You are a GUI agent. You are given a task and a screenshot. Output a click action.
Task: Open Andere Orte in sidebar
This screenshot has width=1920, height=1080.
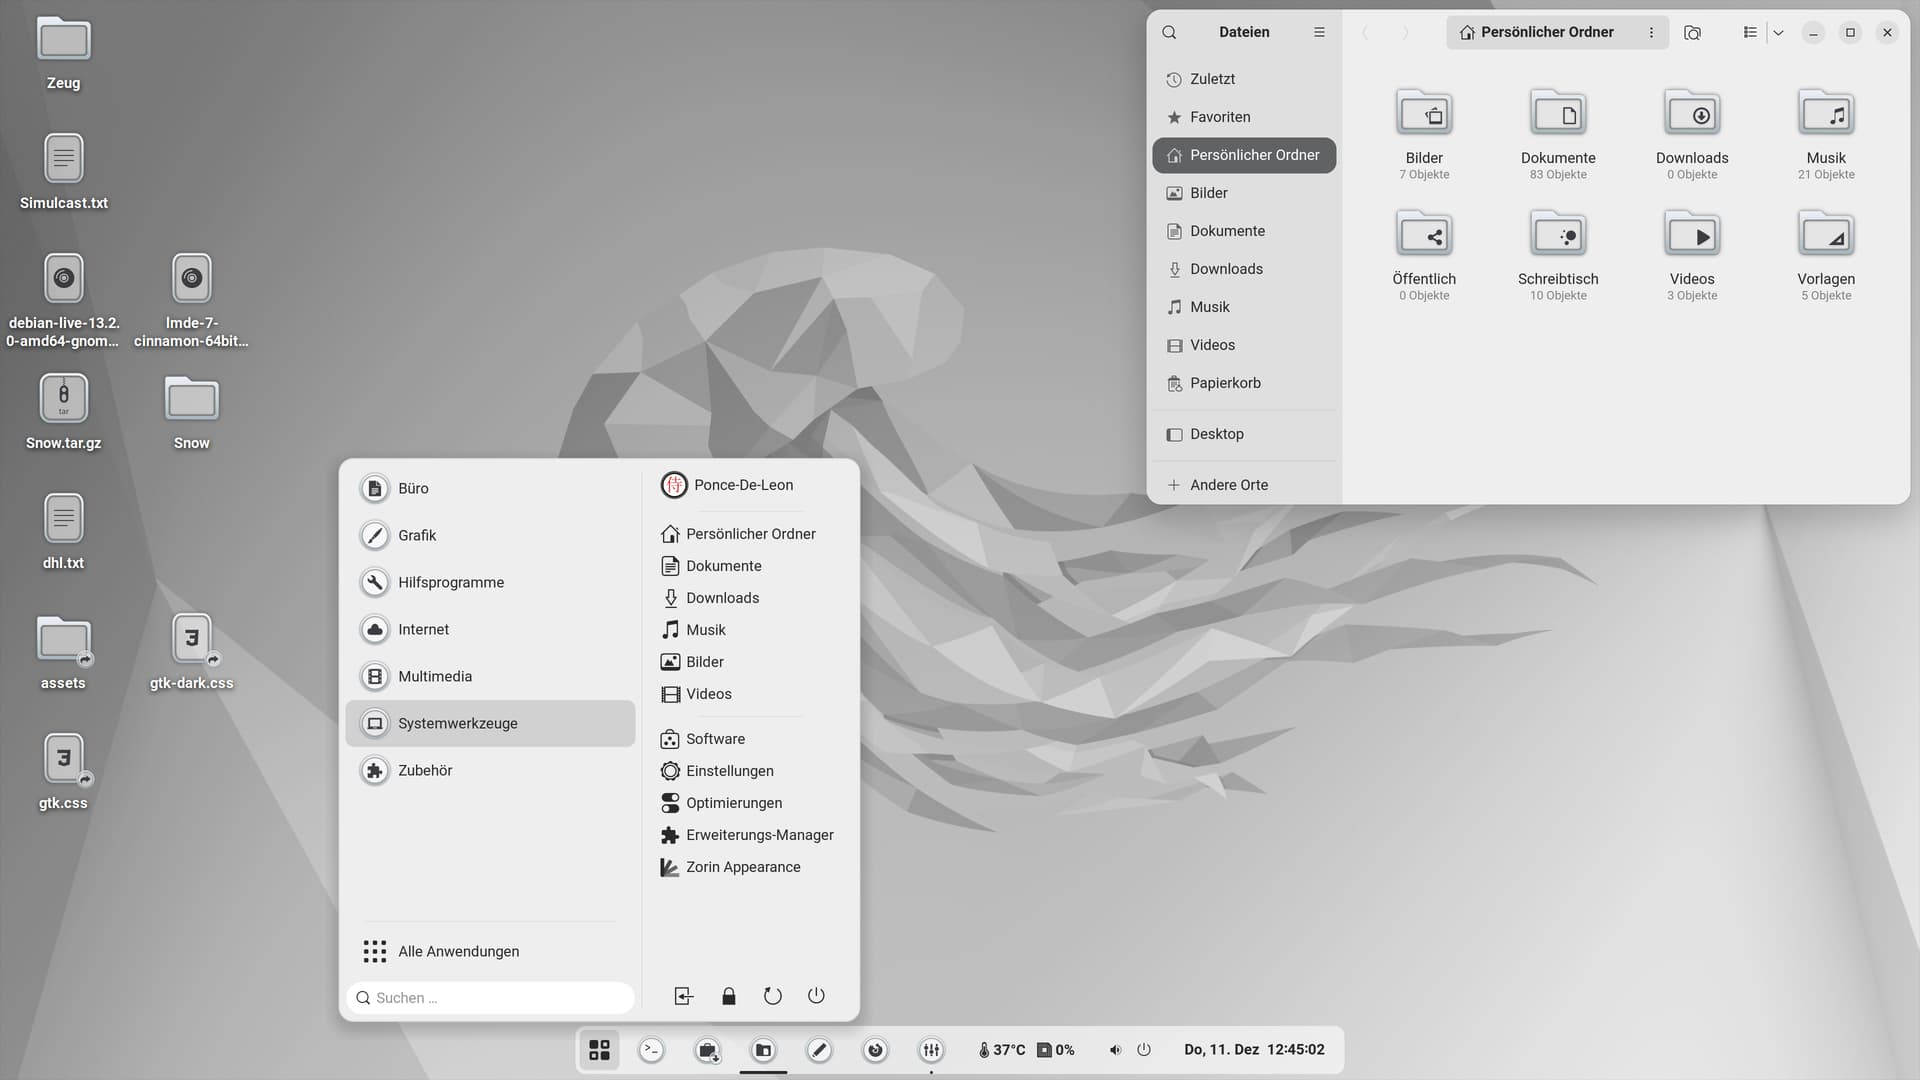point(1228,485)
